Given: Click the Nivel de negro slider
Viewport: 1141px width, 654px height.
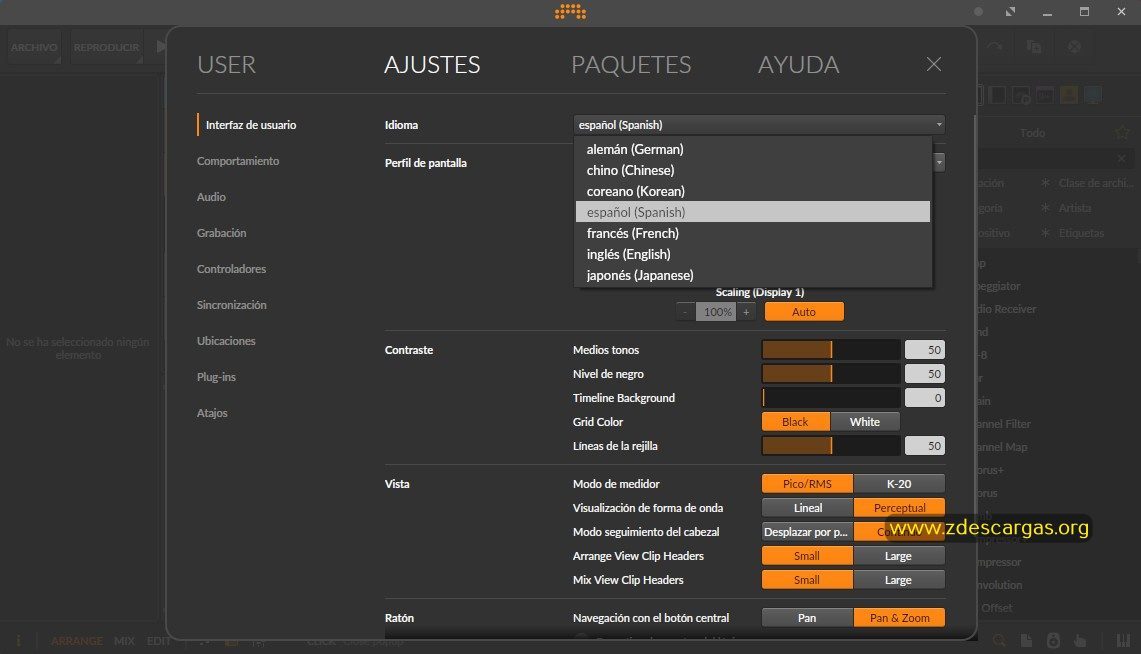Looking at the screenshot, I should 831,373.
